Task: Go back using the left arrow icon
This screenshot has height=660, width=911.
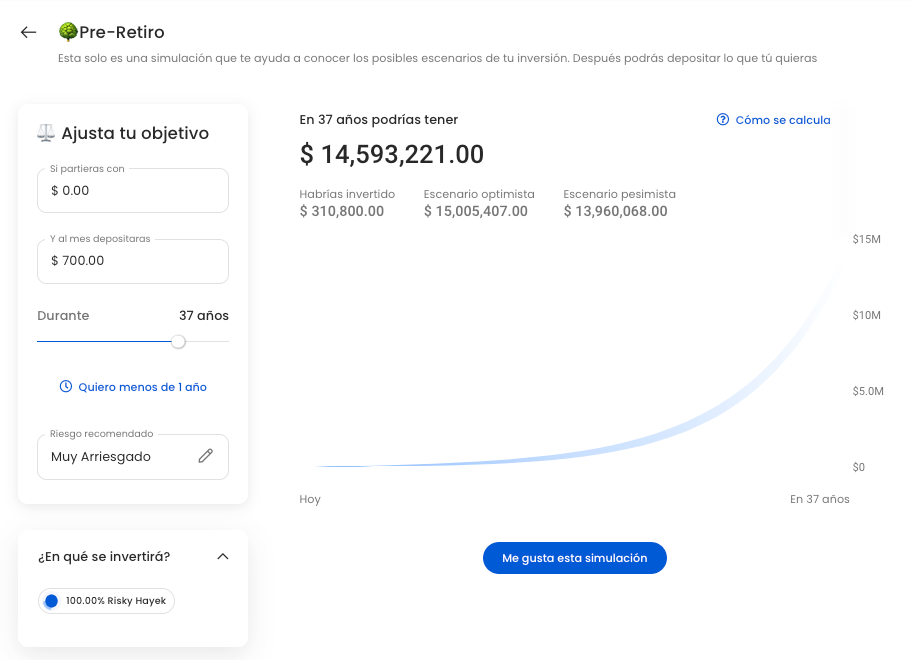Action: 28,33
